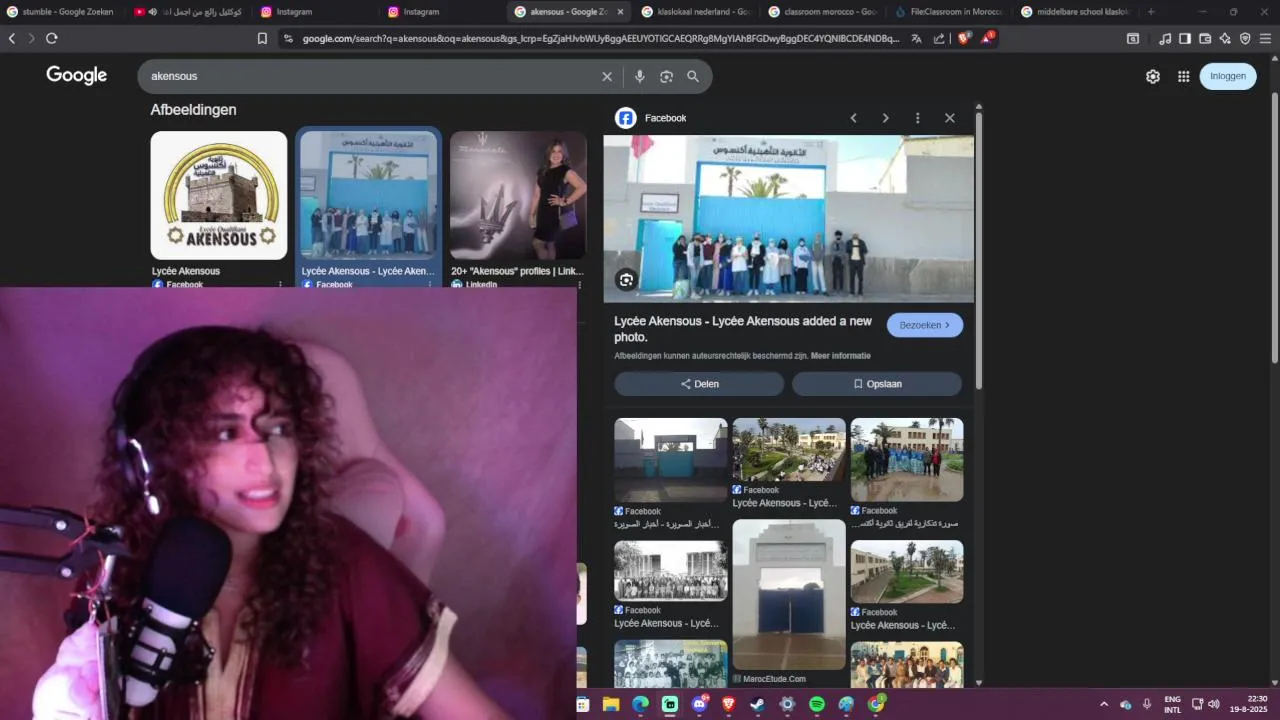Click inside the akensous search field
Screen dimensions: 1280x720
pos(370,76)
